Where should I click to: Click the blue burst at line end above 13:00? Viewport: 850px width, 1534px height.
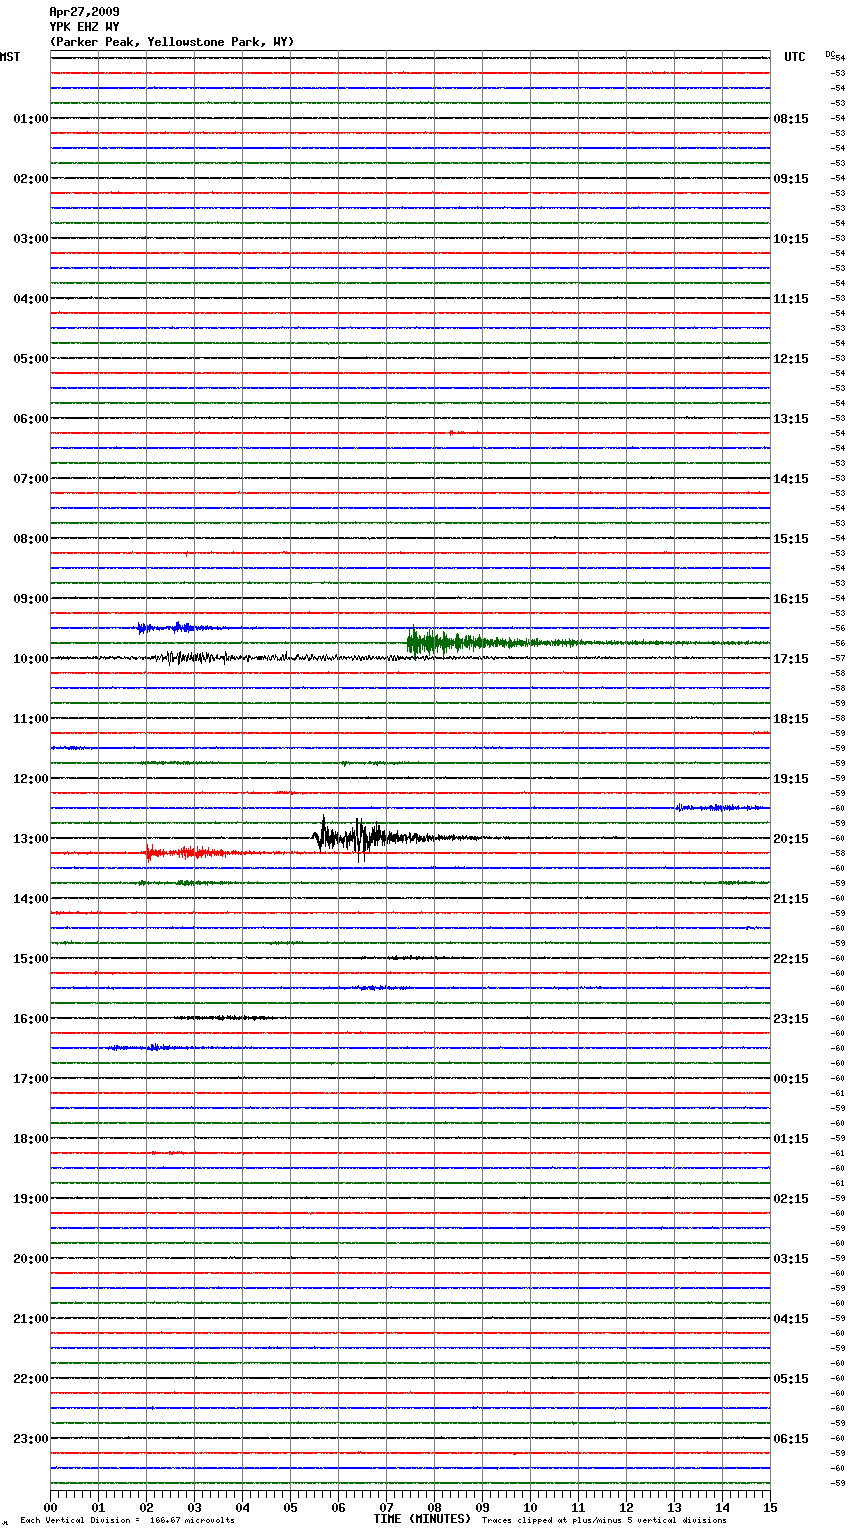(x=722, y=807)
